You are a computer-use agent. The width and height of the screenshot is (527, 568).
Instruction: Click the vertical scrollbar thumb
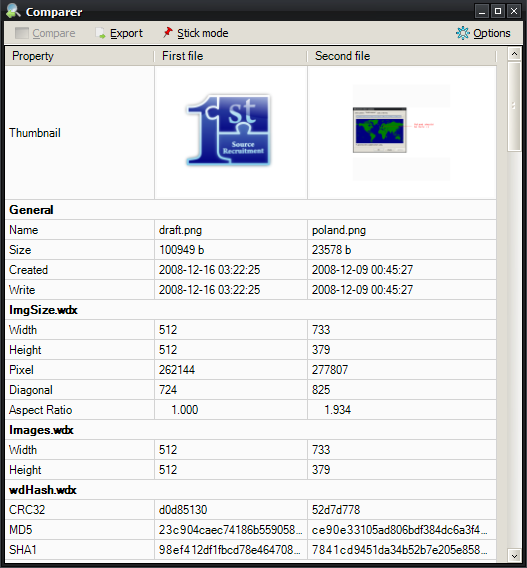point(514,106)
